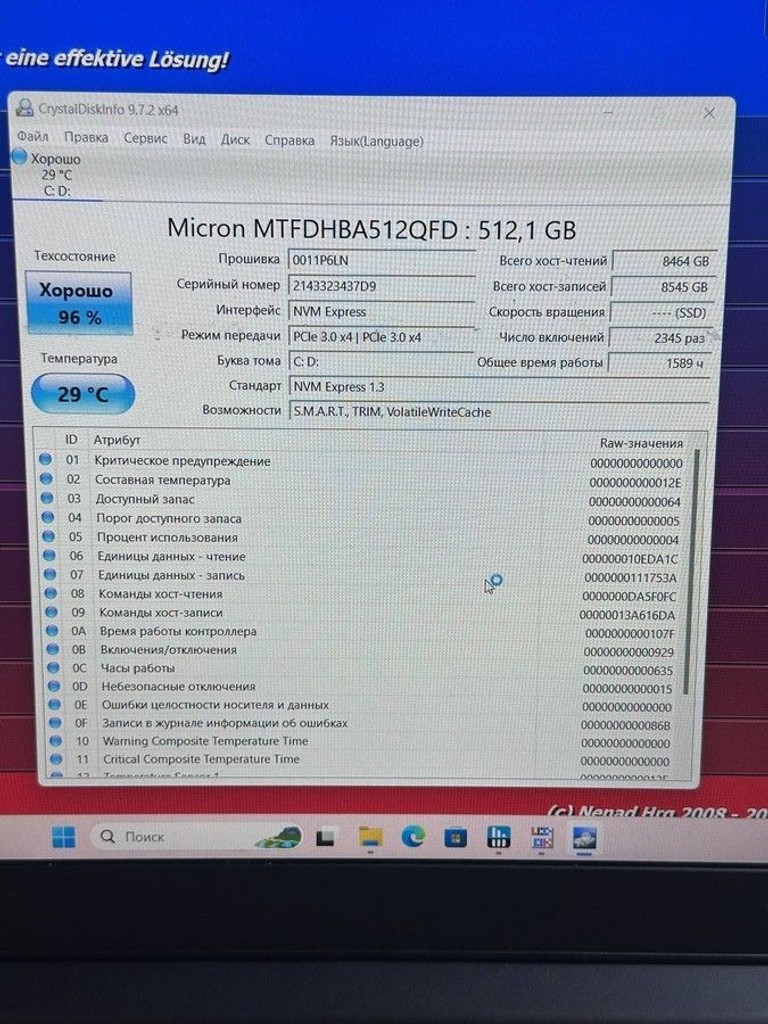Click the S.M.A.R.T., TRIM features field

point(499,412)
